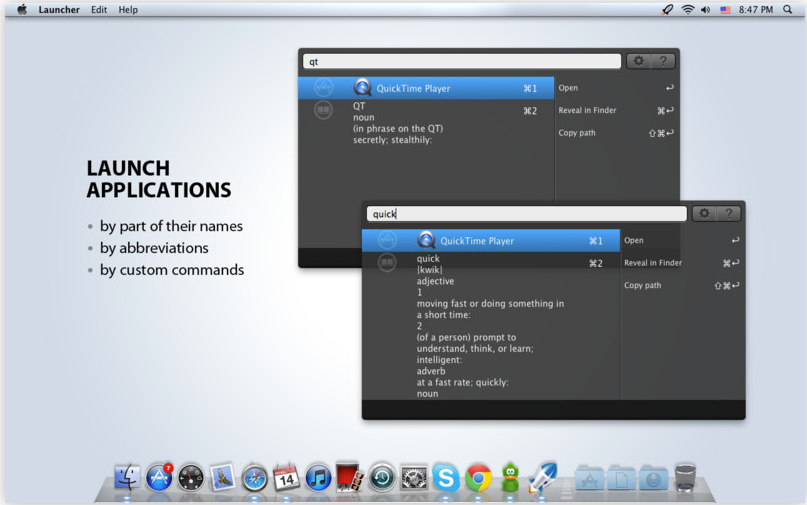Screen dimensions: 807x505
Task: Open the Launcher app menu
Action: tap(59, 9)
